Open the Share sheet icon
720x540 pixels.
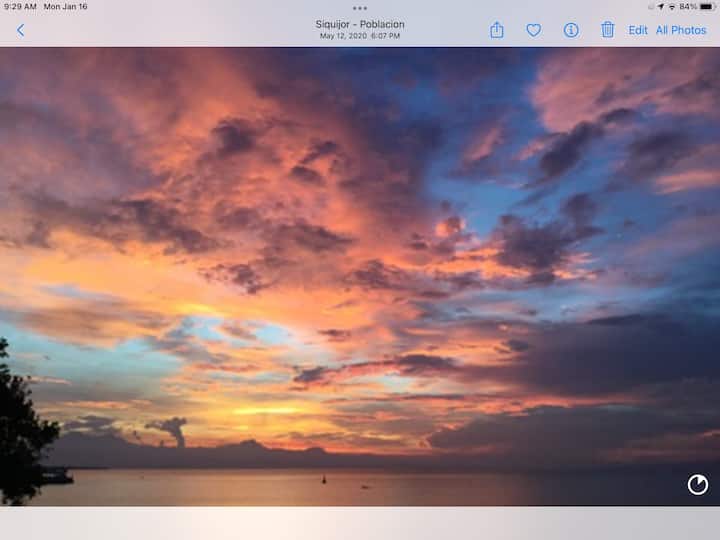pos(497,30)
